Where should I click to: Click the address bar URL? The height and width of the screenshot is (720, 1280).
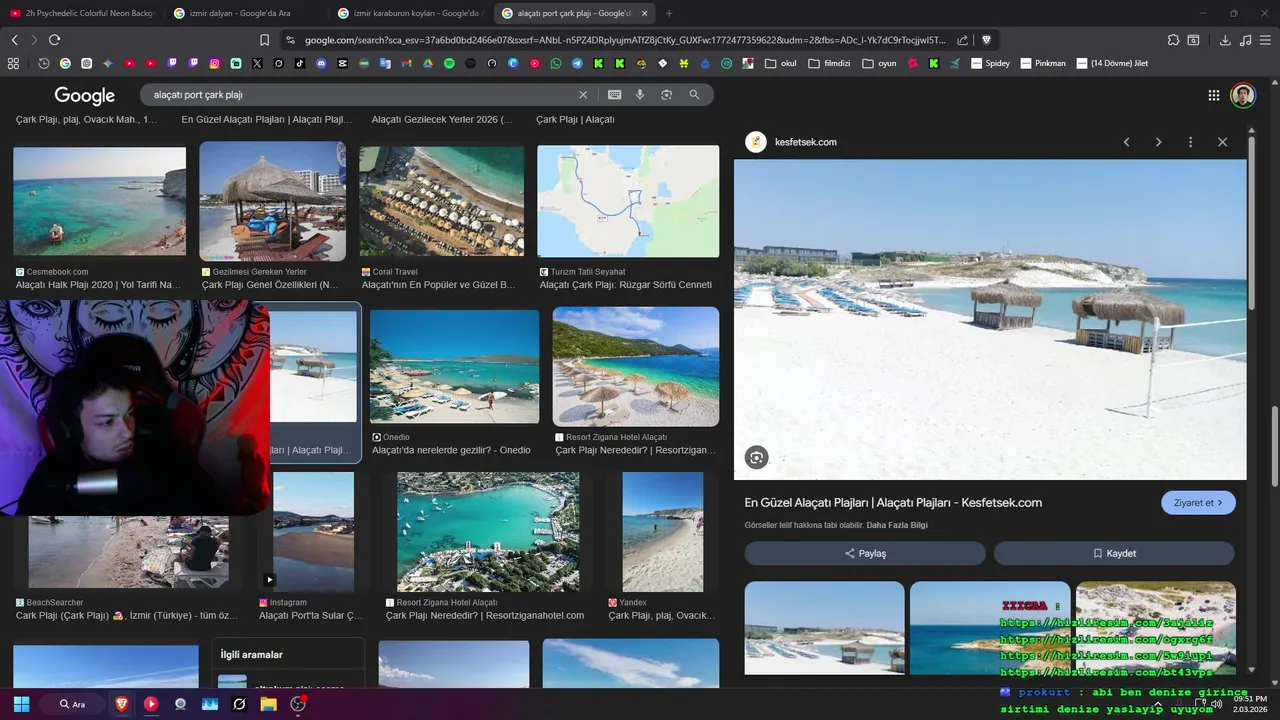[625, 40]
